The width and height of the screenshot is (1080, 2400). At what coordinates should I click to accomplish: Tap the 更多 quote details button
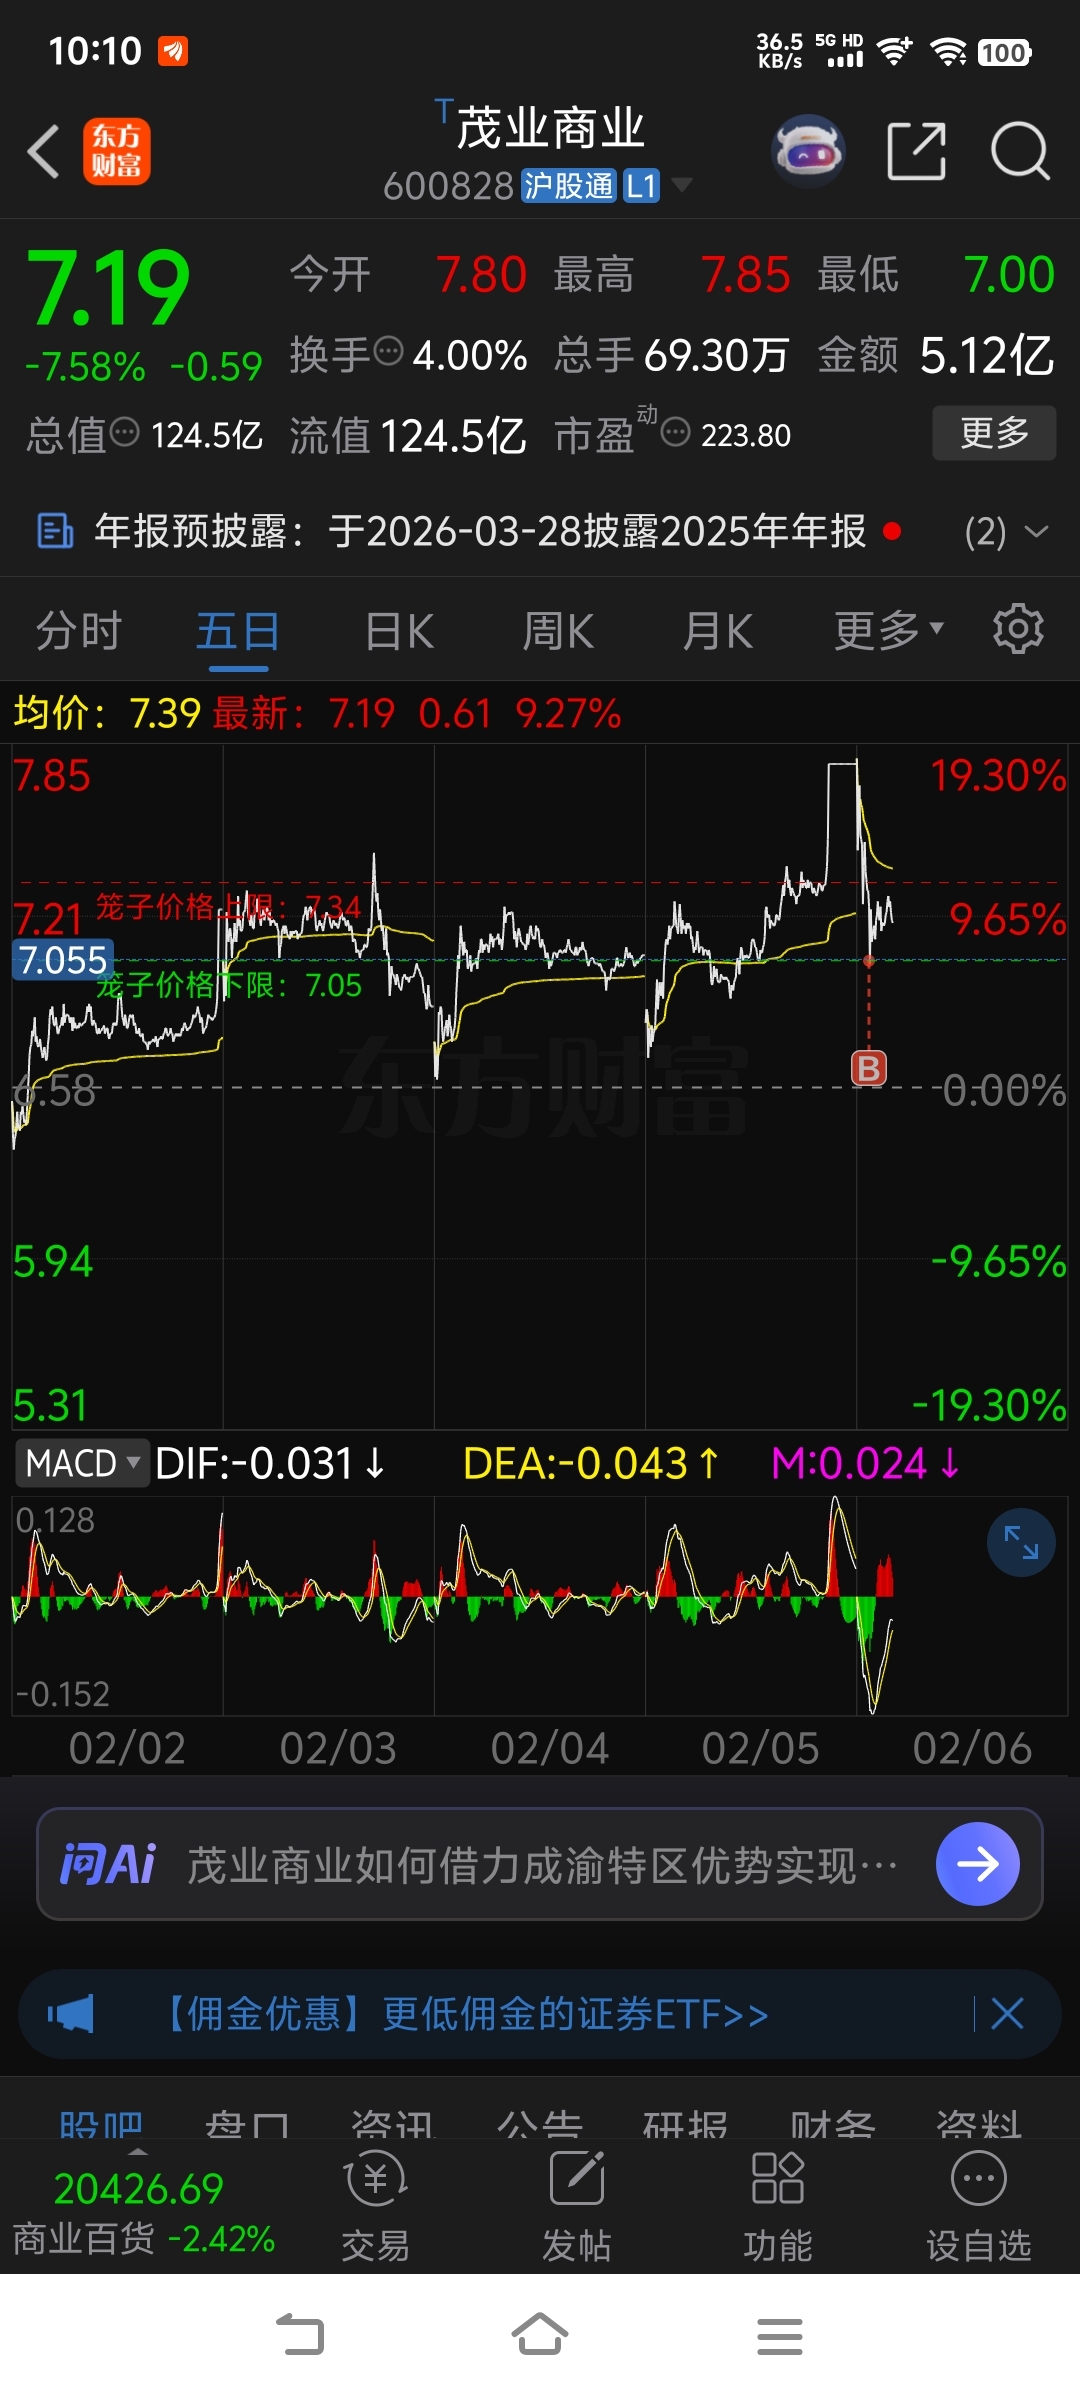(x=994, y=433)
